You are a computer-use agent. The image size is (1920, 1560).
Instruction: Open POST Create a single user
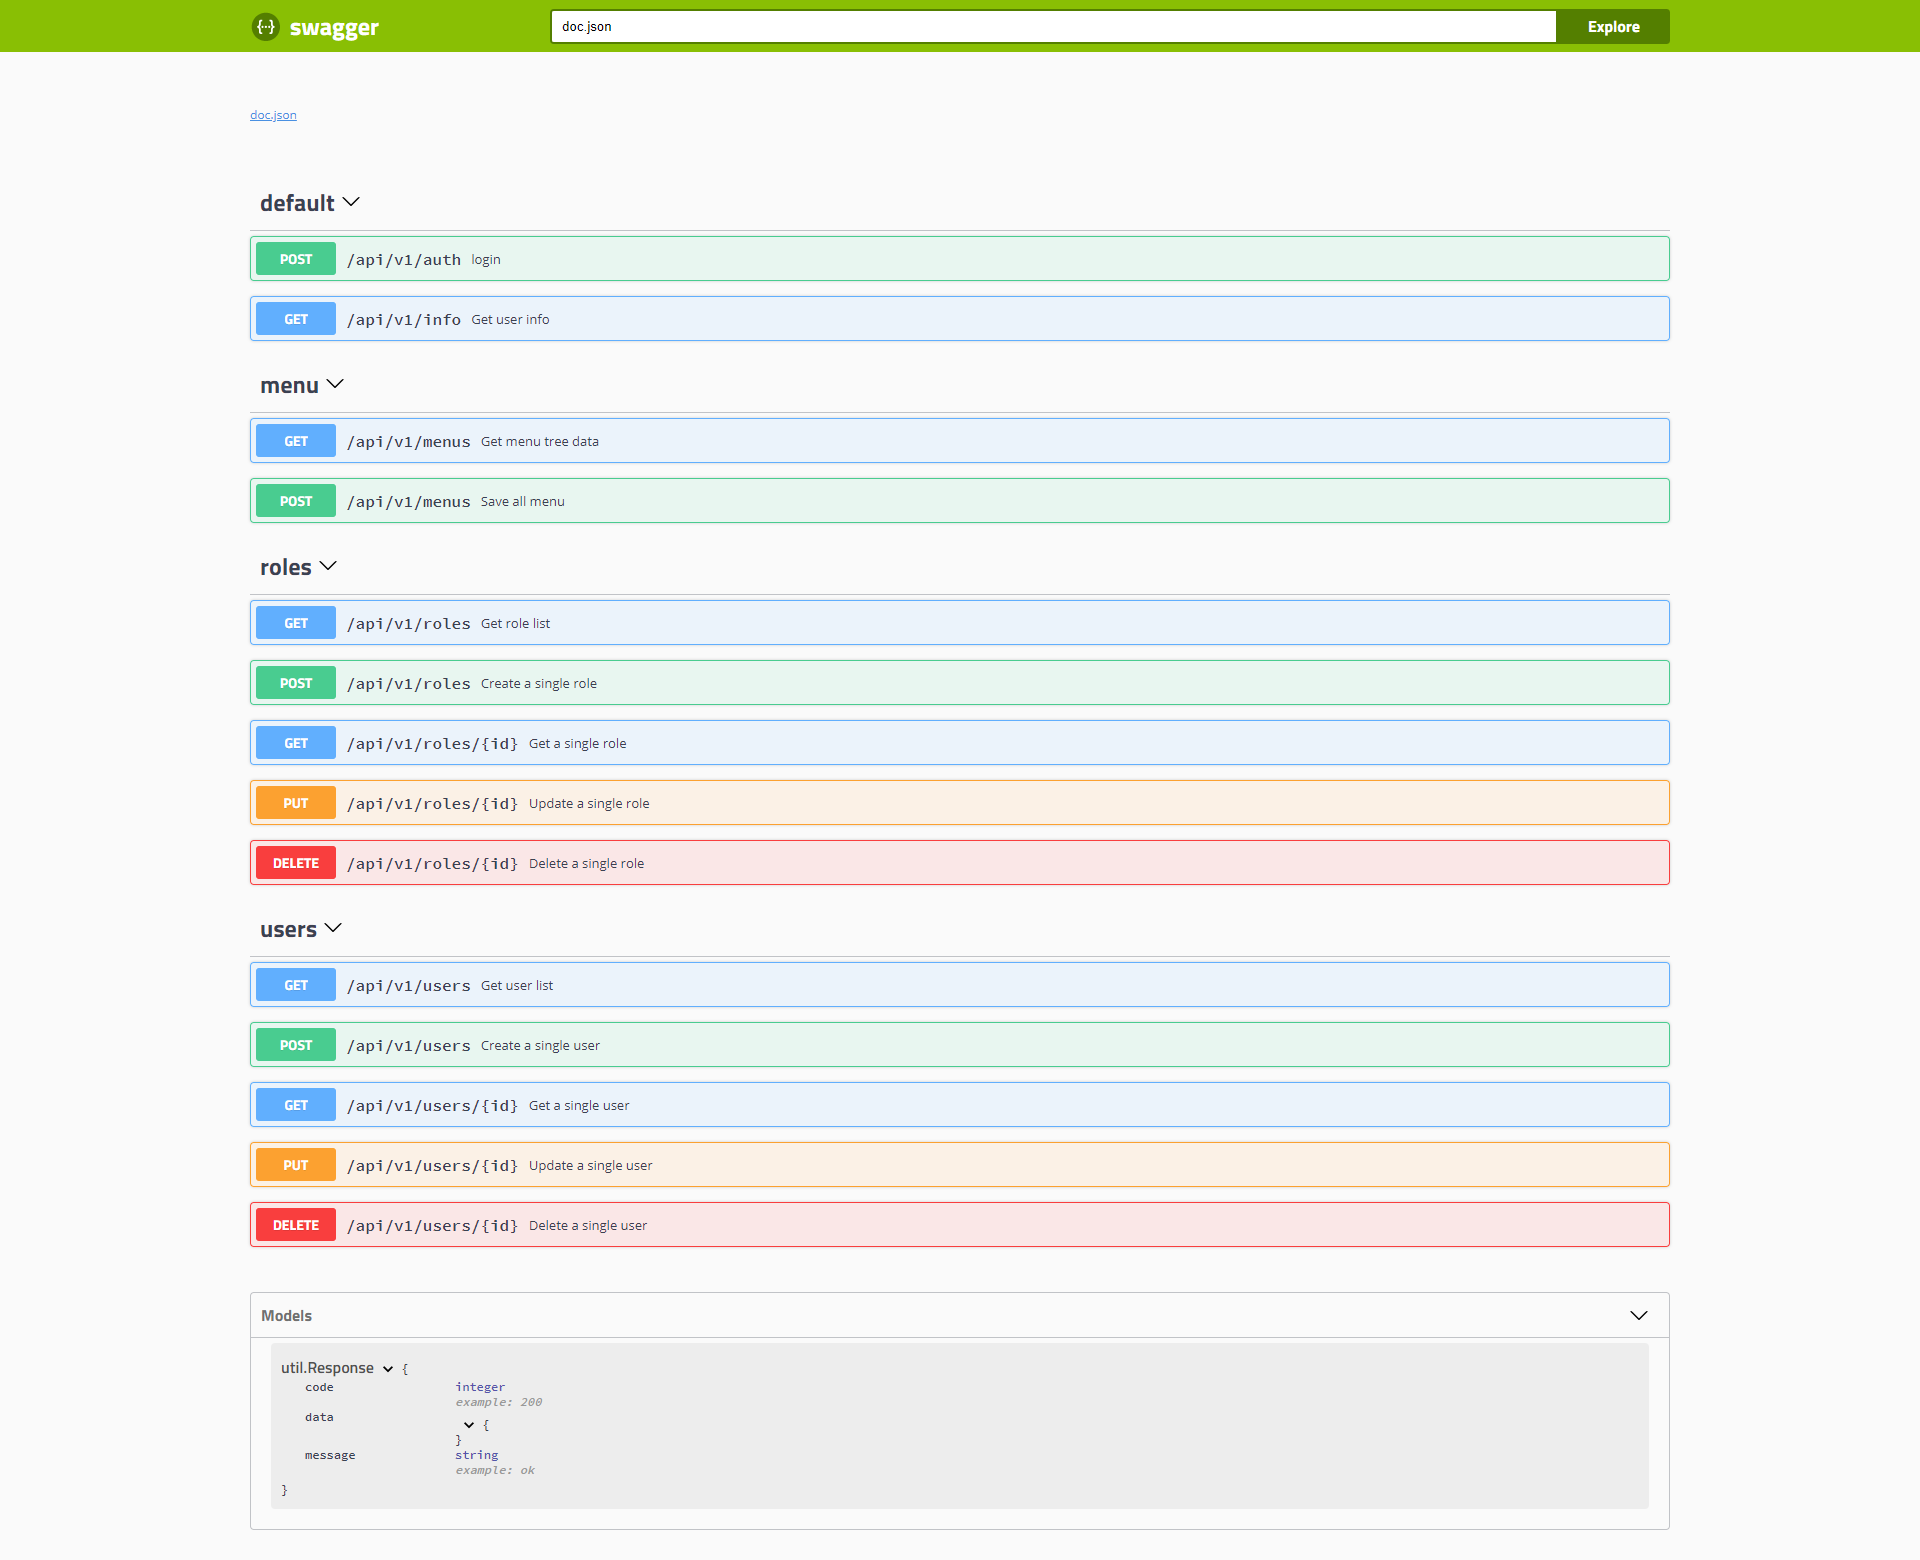(x=958, y=1045)
